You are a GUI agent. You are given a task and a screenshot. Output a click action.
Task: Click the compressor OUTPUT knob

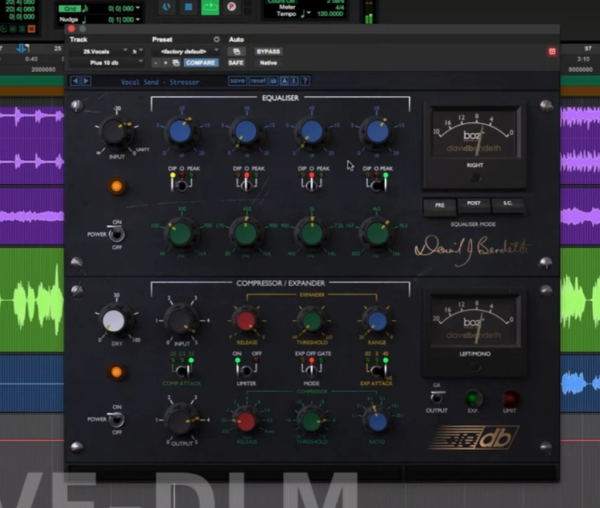(x=181, y=420)
